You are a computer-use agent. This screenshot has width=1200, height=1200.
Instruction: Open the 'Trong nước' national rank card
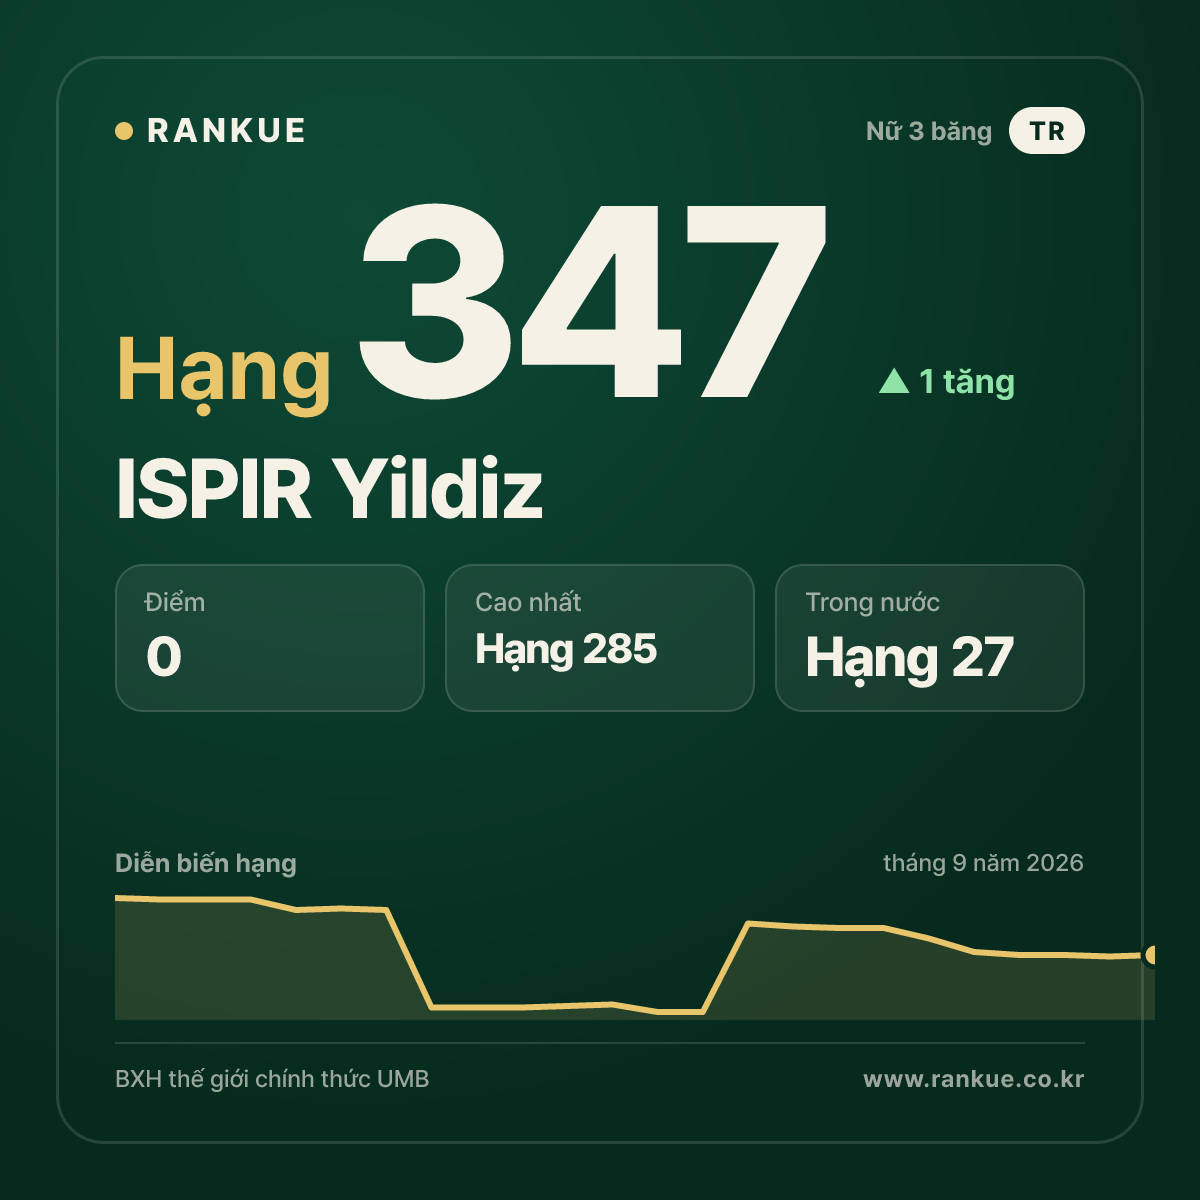click(930, 638)
